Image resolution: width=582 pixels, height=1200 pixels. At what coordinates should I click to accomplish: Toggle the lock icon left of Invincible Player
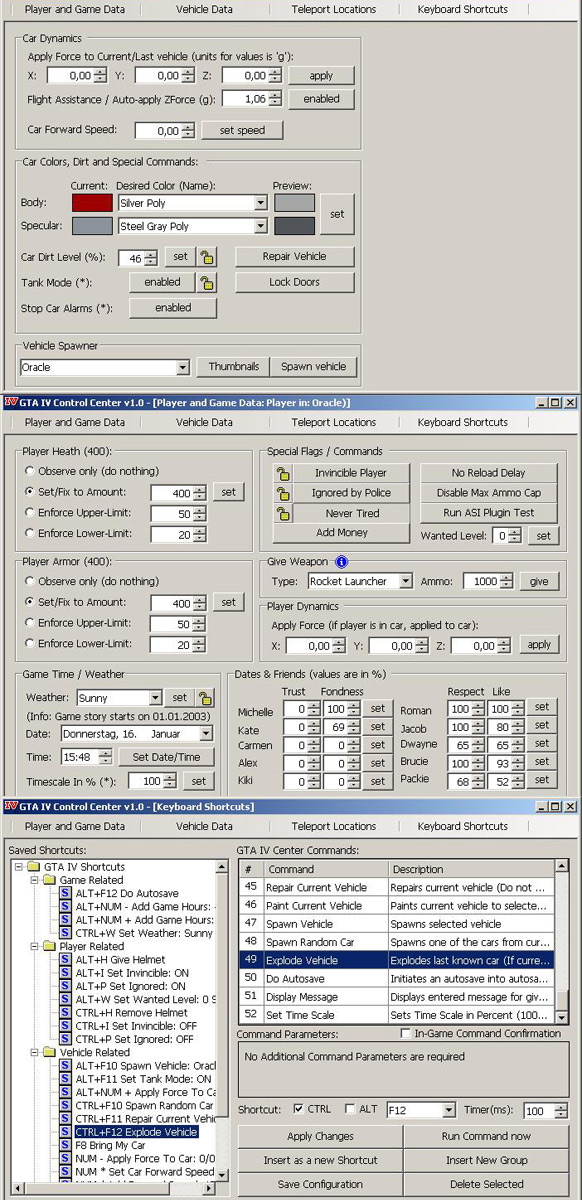[x=284, y=473]
